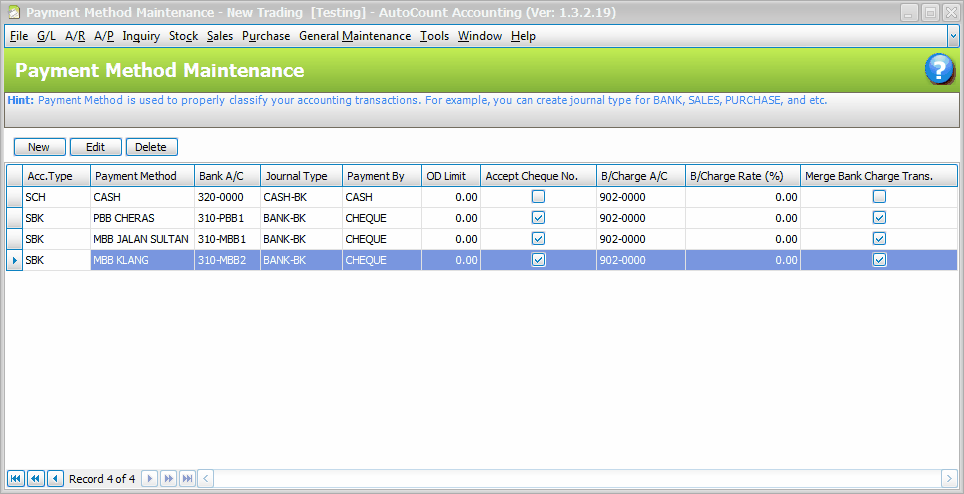The width and height of the screenshot is (964, 494).
Task: Go to previous record arrow
Action: point(55,479)
